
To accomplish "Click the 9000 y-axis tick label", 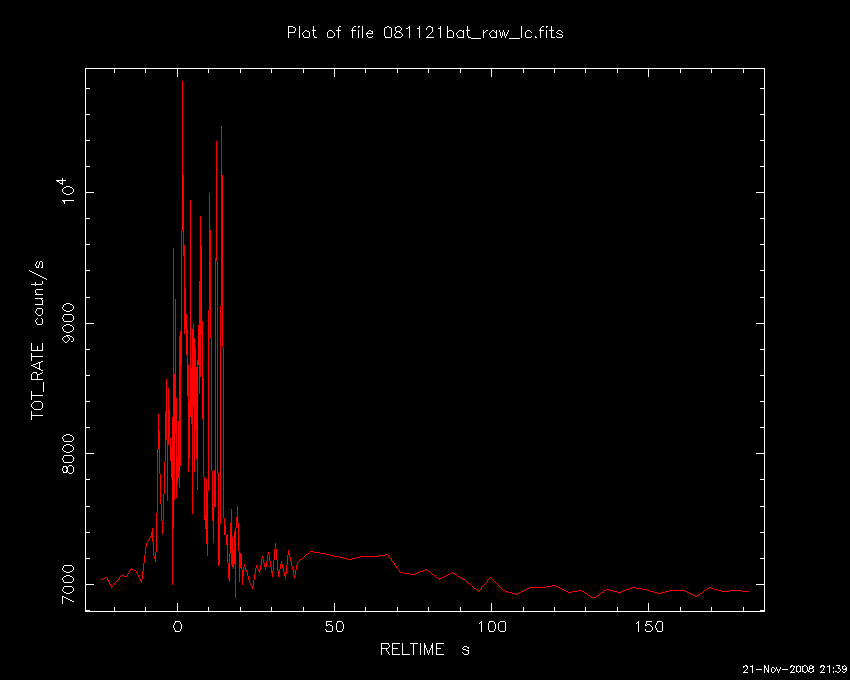I will click(x=69, y=323).
